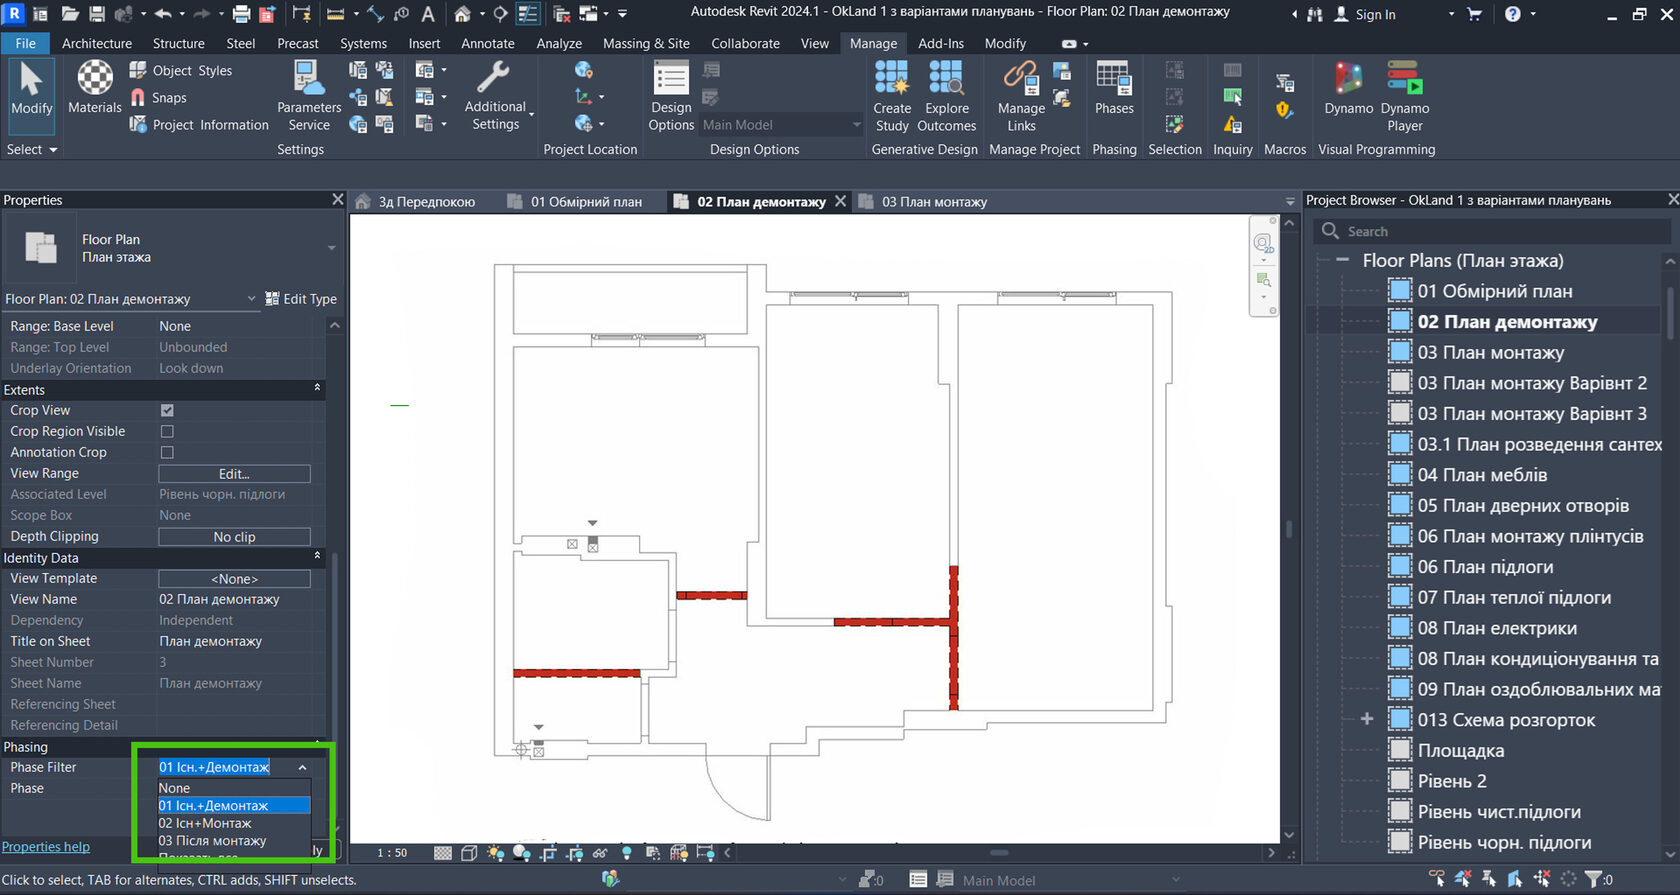Expand the 013 Схема розгорток tree node
Viewport: 1680px width, 895px height.
pyautogui.click(x=1367, y=719)
